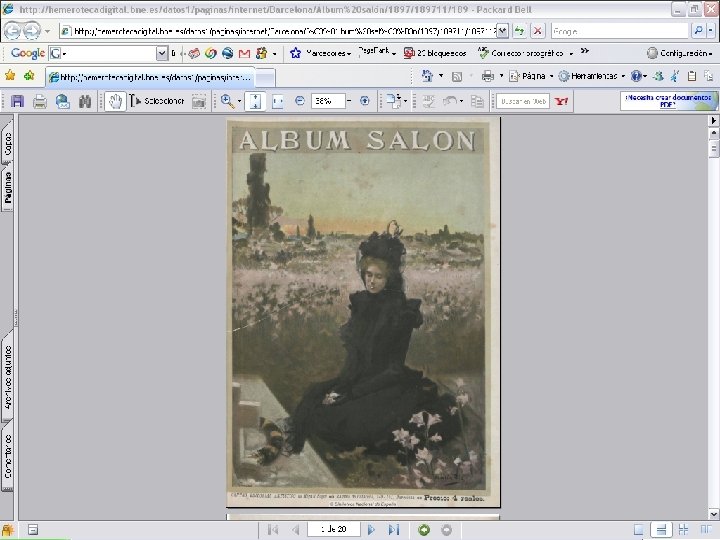Activate the Hand tool
720x540 pixels.
click(x=115, y=101)
